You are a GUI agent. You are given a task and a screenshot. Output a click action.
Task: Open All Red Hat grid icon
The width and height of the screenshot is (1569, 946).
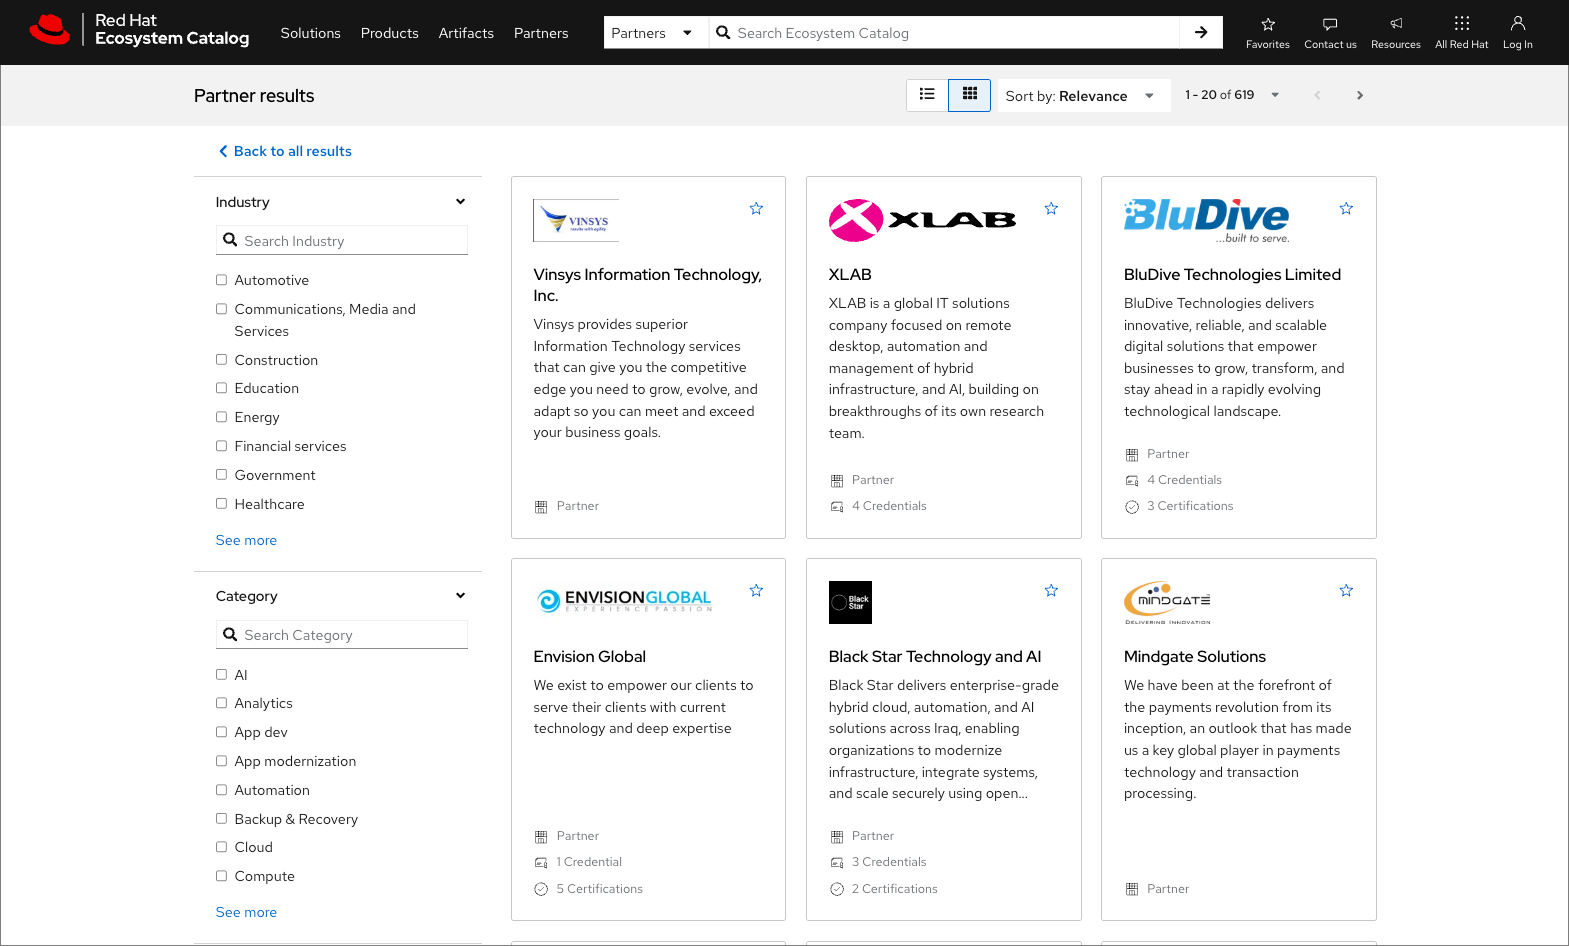pos(1461,24)
